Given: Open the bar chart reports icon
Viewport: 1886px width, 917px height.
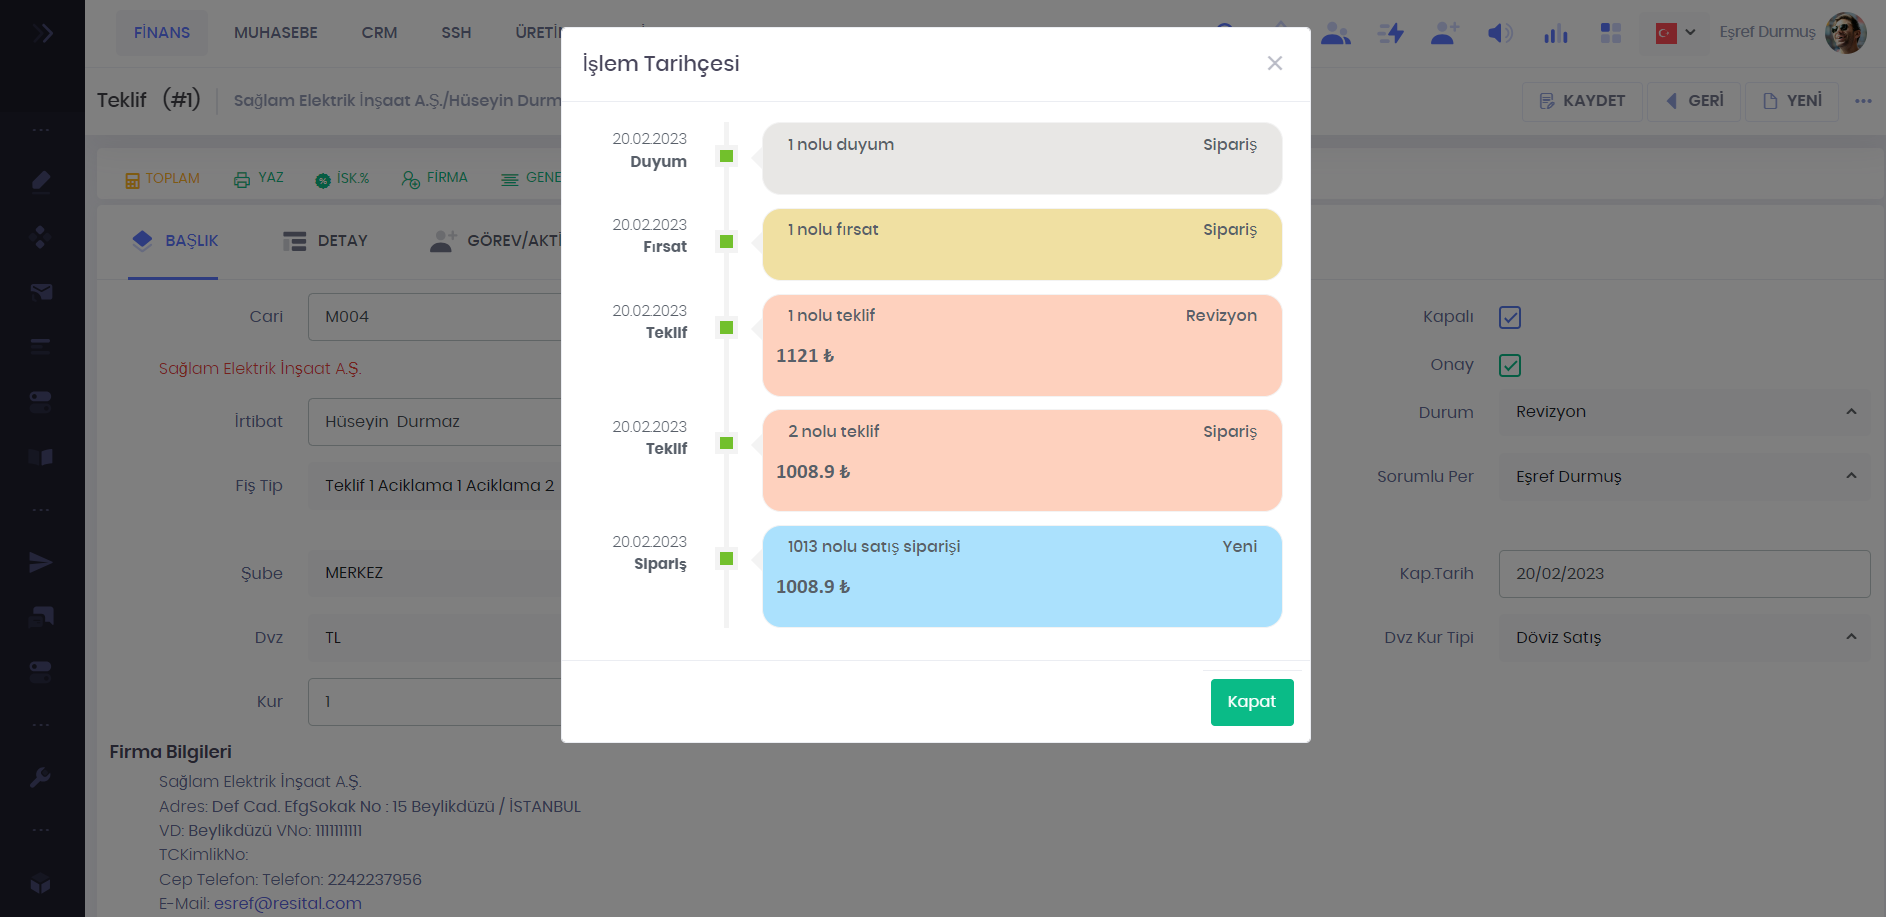Looking at the screenshot, I should pyautogui.click(x=1555, y=33).
